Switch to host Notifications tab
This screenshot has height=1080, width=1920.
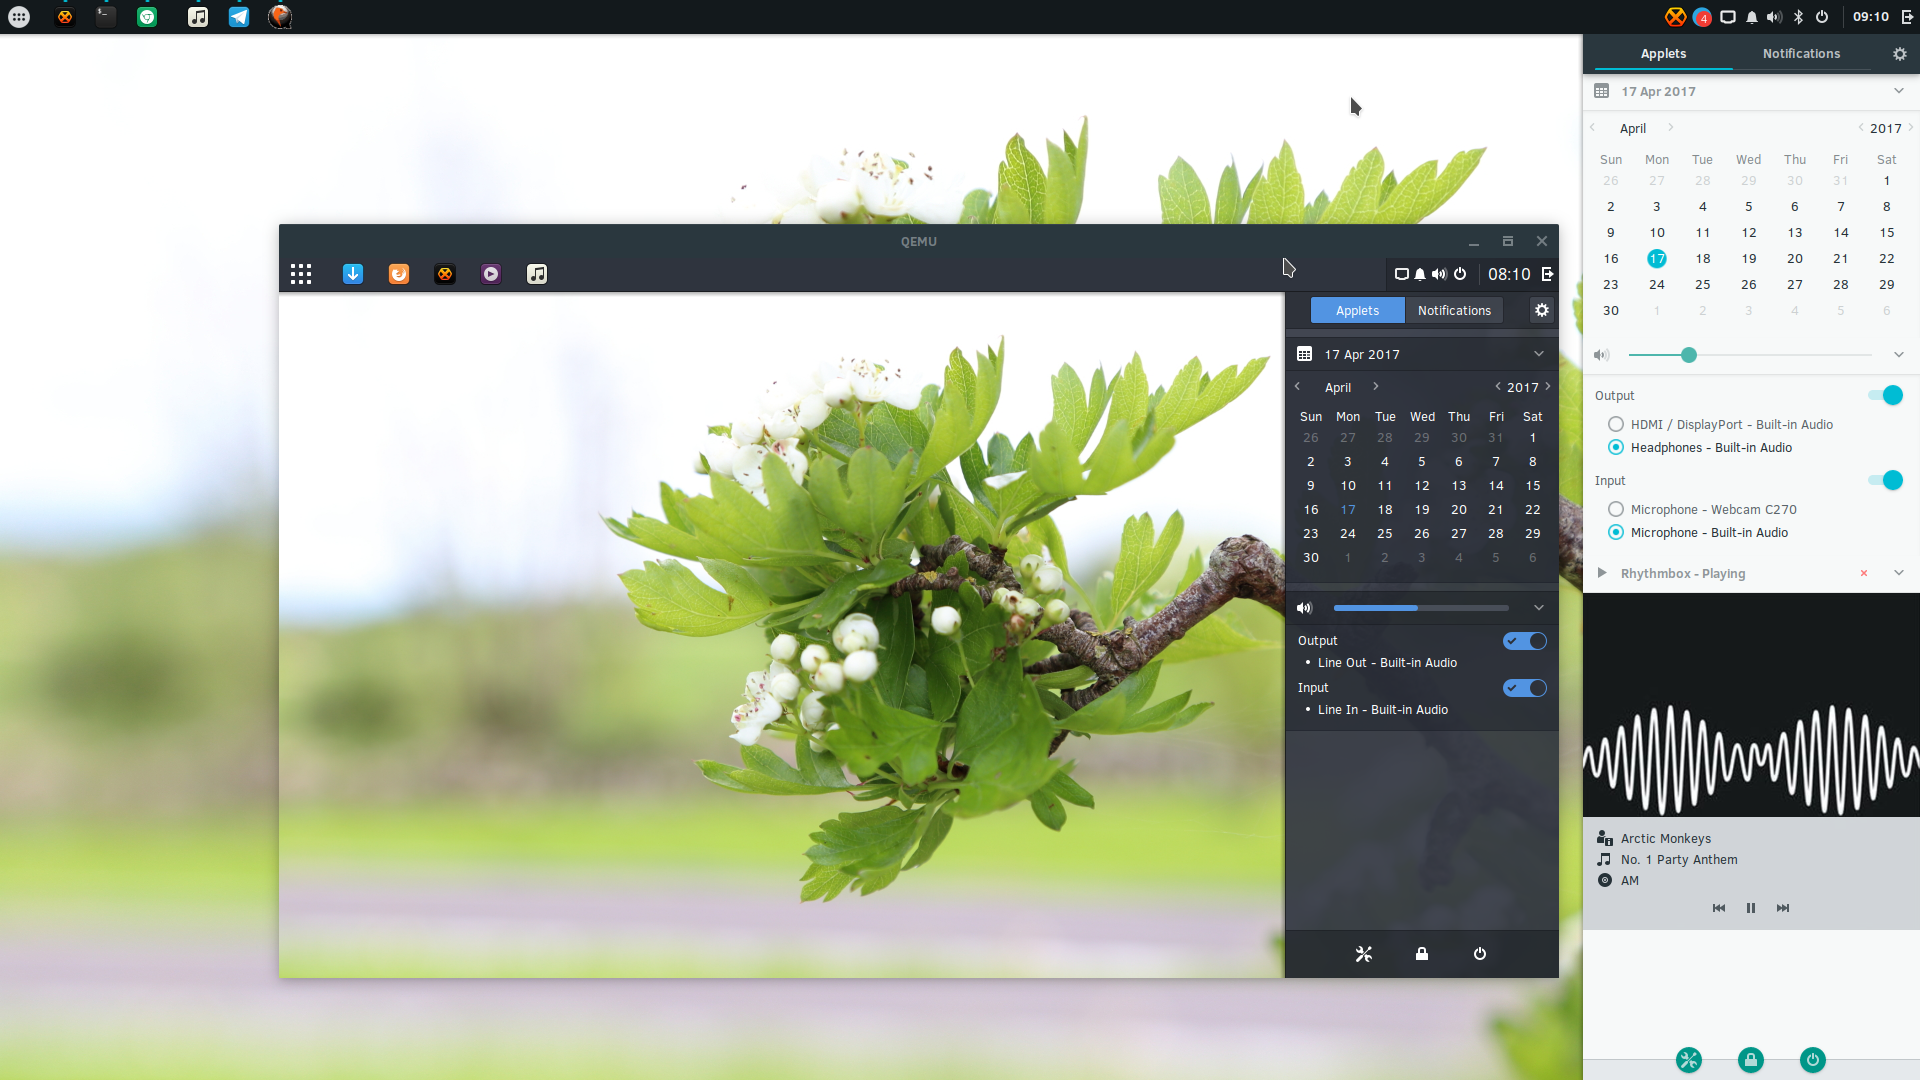pos(1801,54)
